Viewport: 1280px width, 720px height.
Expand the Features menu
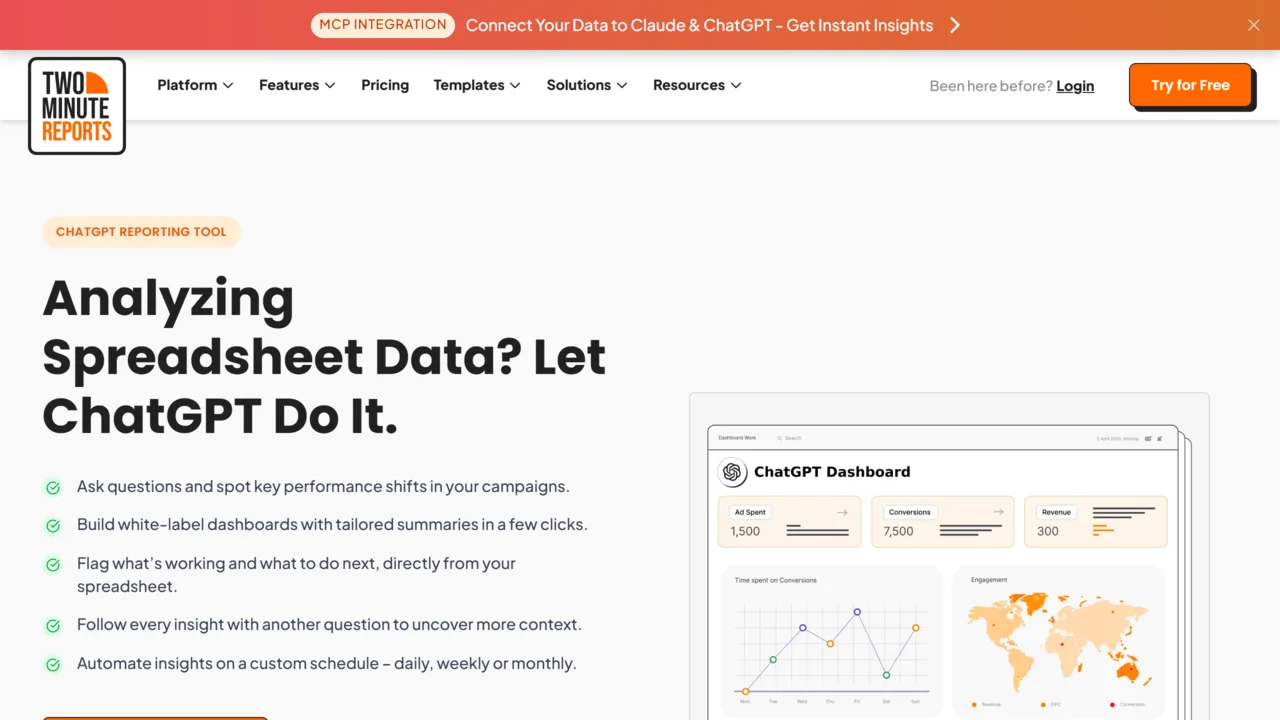pos(297,85)
